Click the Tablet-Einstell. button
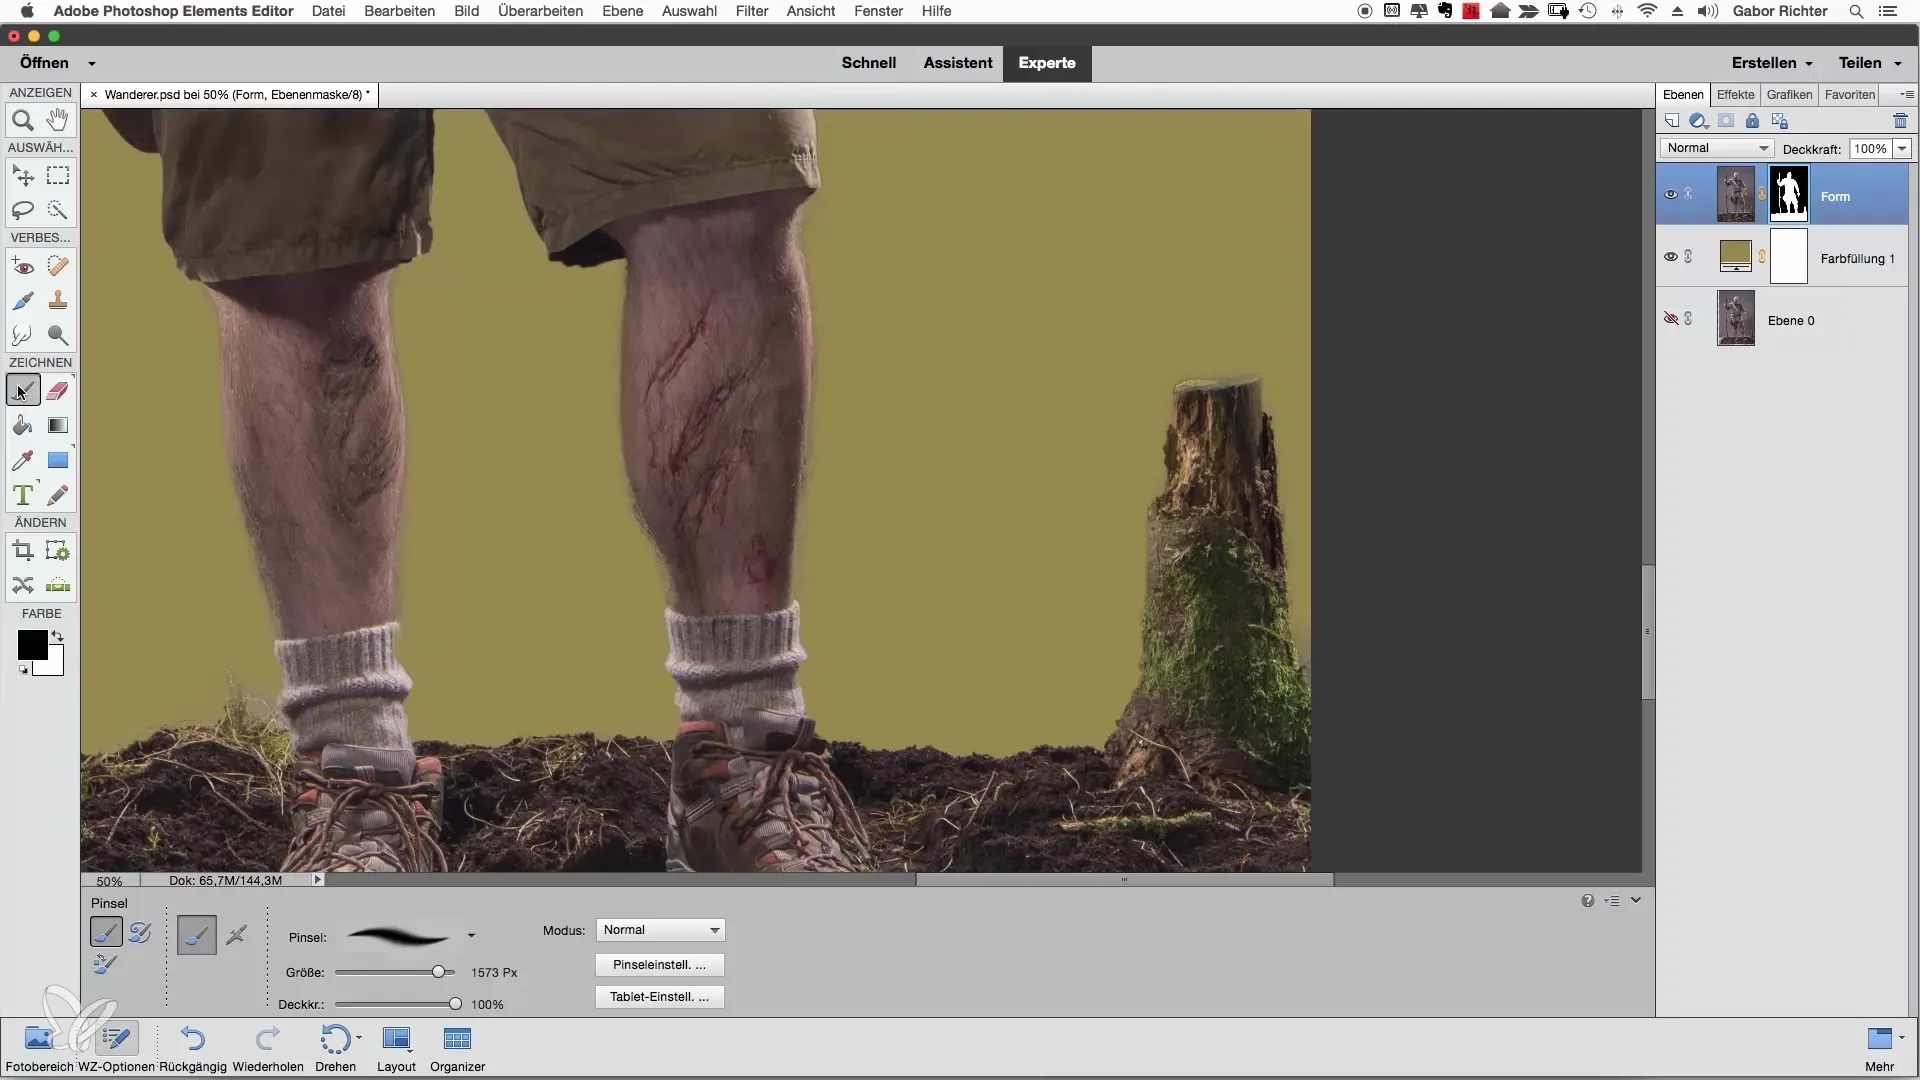This screenshot has width=1920, height=1080. click(659, 997)
